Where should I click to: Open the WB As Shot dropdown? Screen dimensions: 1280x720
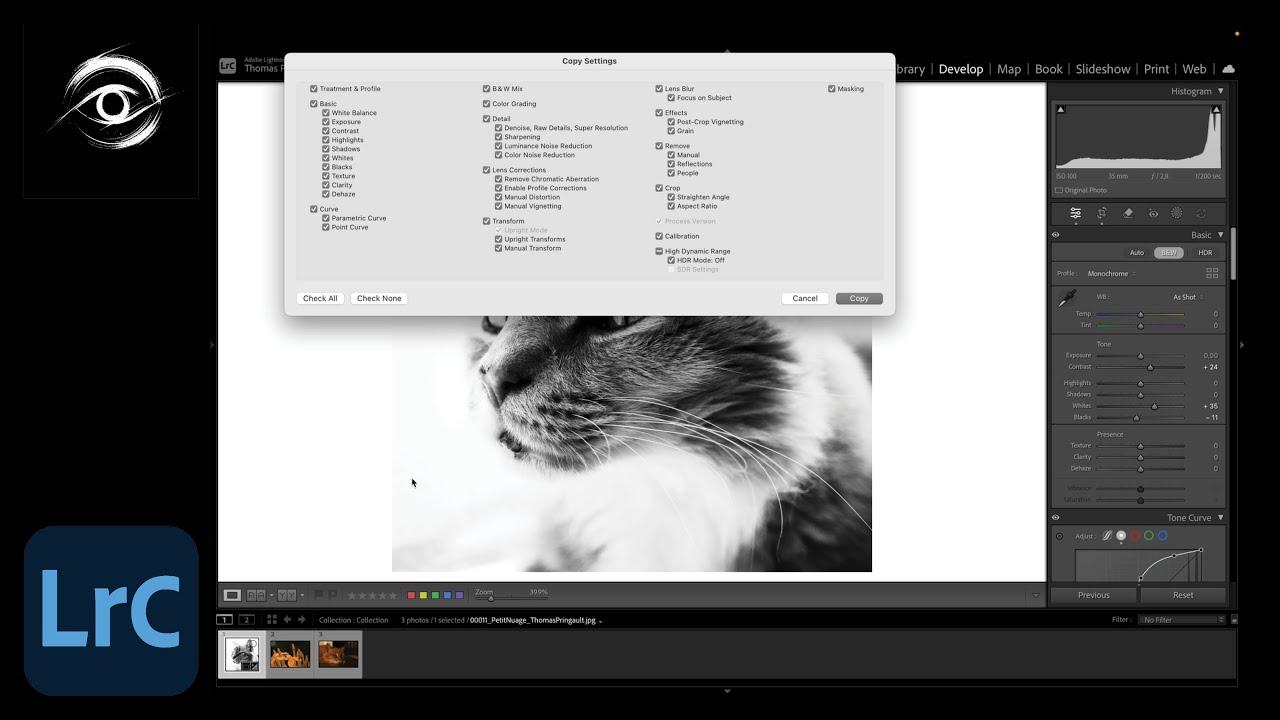[x=1188, y=297]
